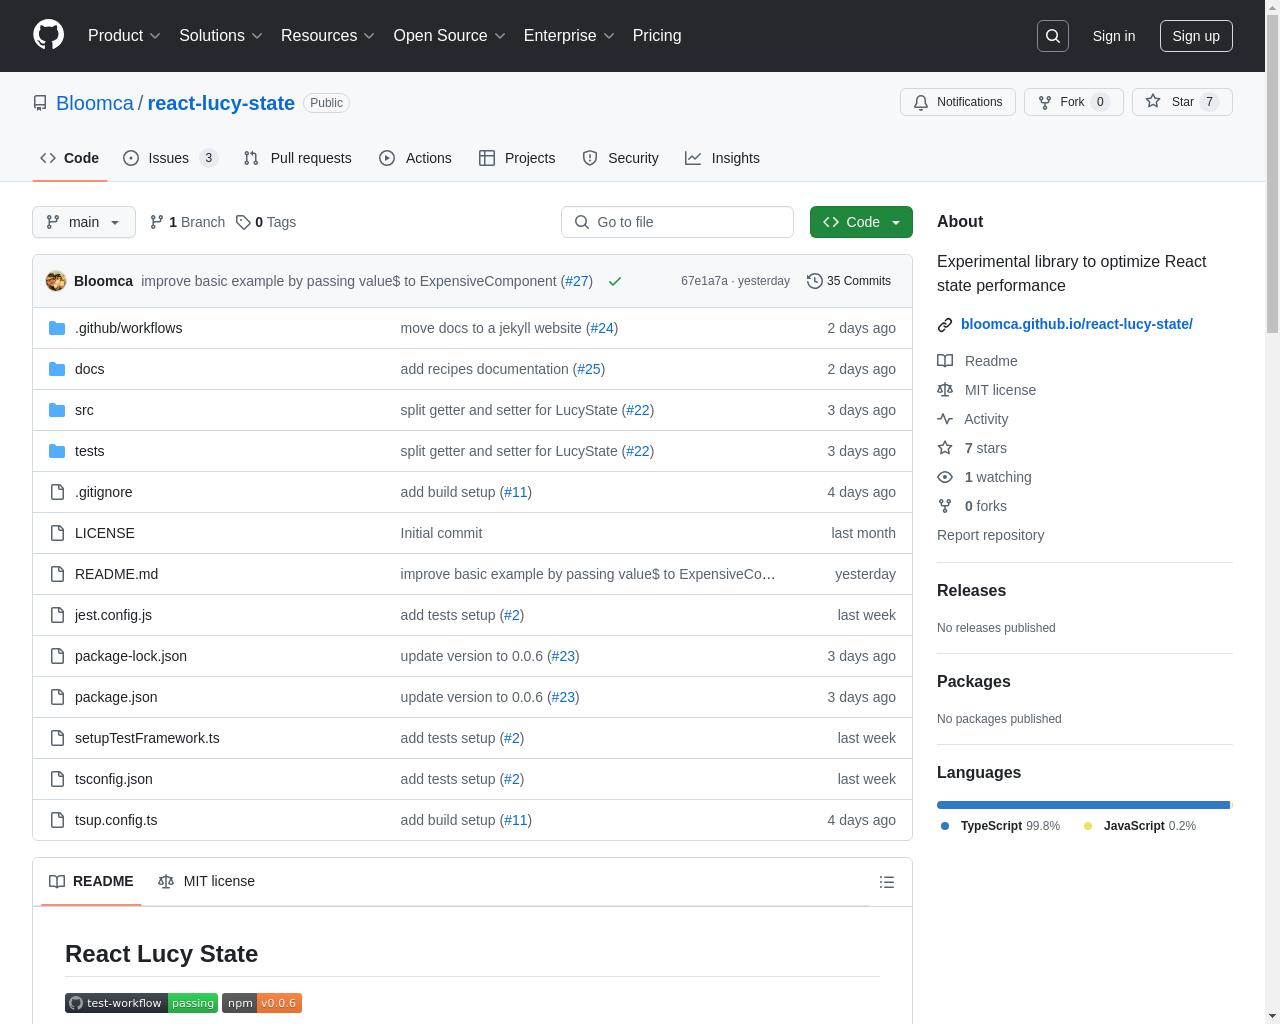The image size is (1280, 1024).
Task: Click the GitHub logo icon
Action: tap(48, 35)
